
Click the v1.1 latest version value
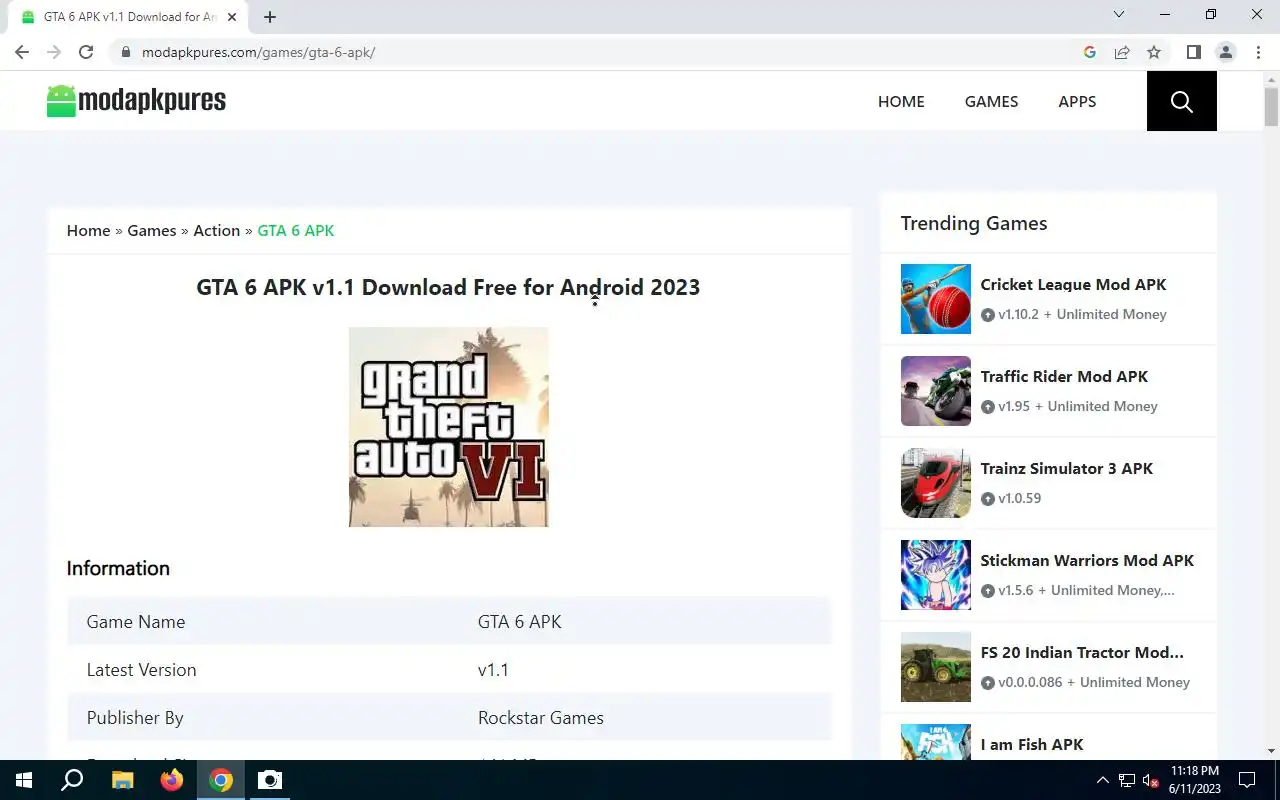tap(493, 669)
